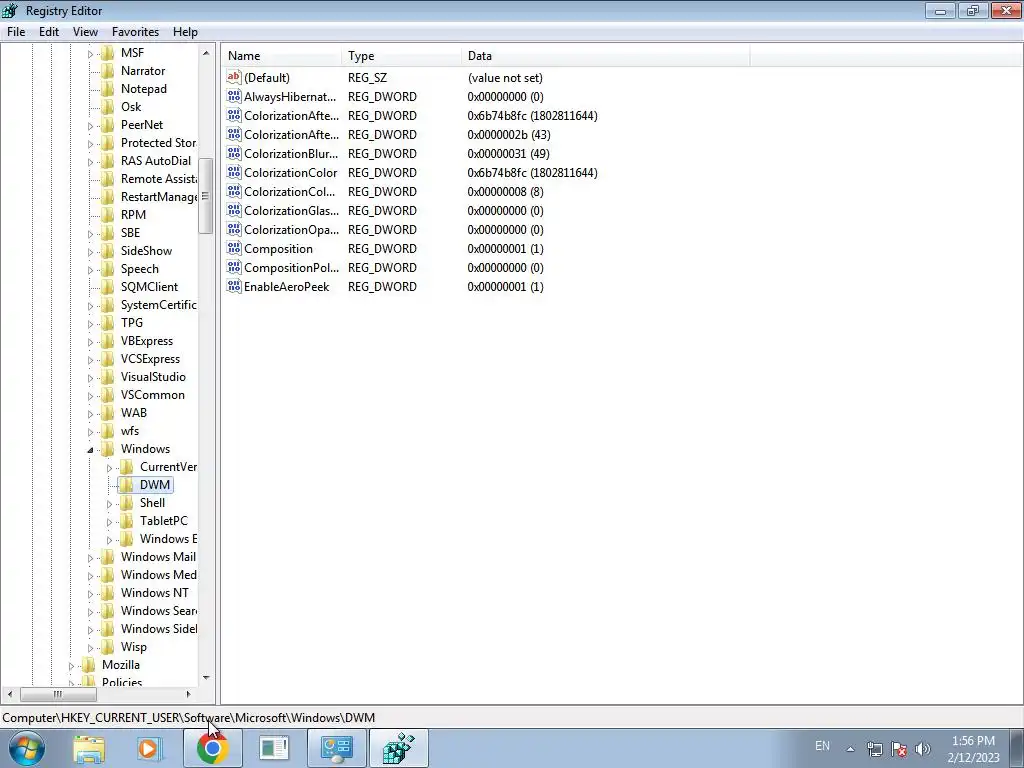Click the DWM folder icon
Viewport: 1024px width, 768px height.
click(127, 485)
